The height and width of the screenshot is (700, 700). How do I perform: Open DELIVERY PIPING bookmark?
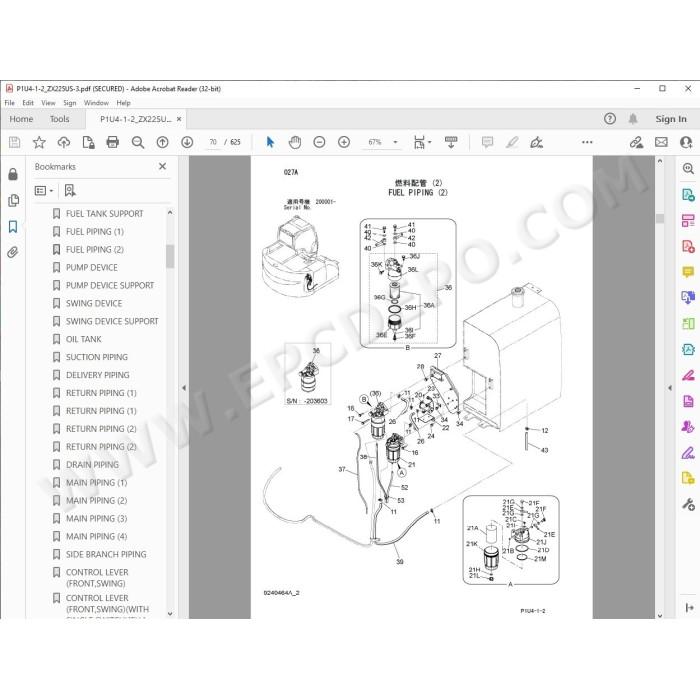tap(97, 375)
